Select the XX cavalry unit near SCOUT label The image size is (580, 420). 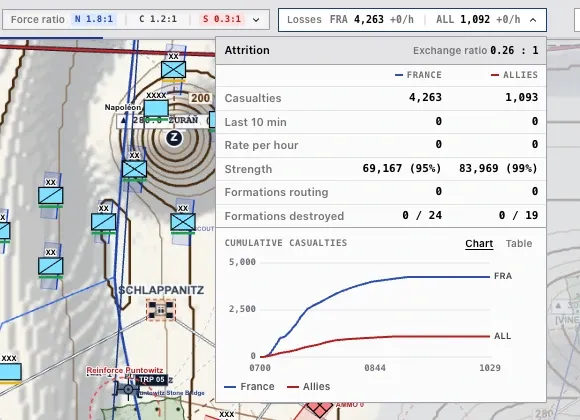(x=183, y=222)
